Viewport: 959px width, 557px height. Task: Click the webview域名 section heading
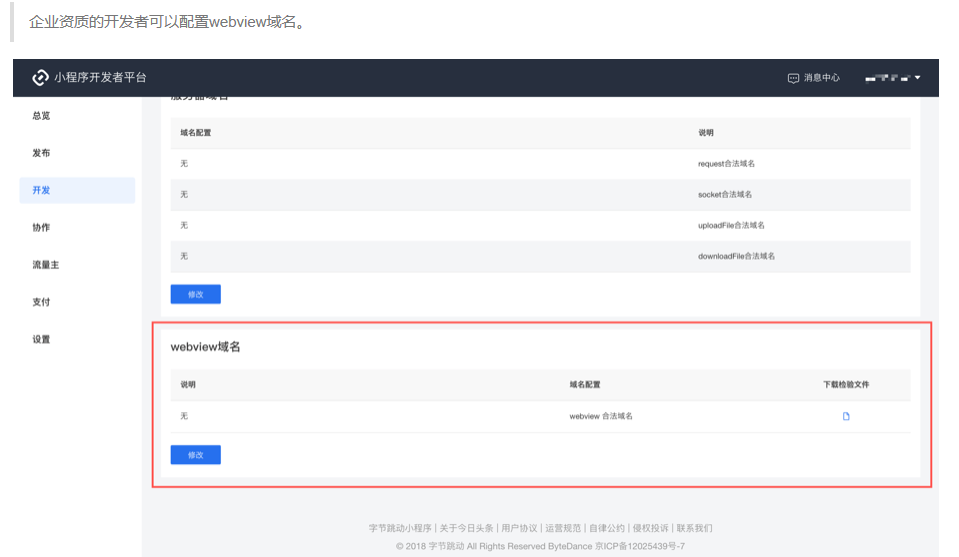click(x=206, y=347)
